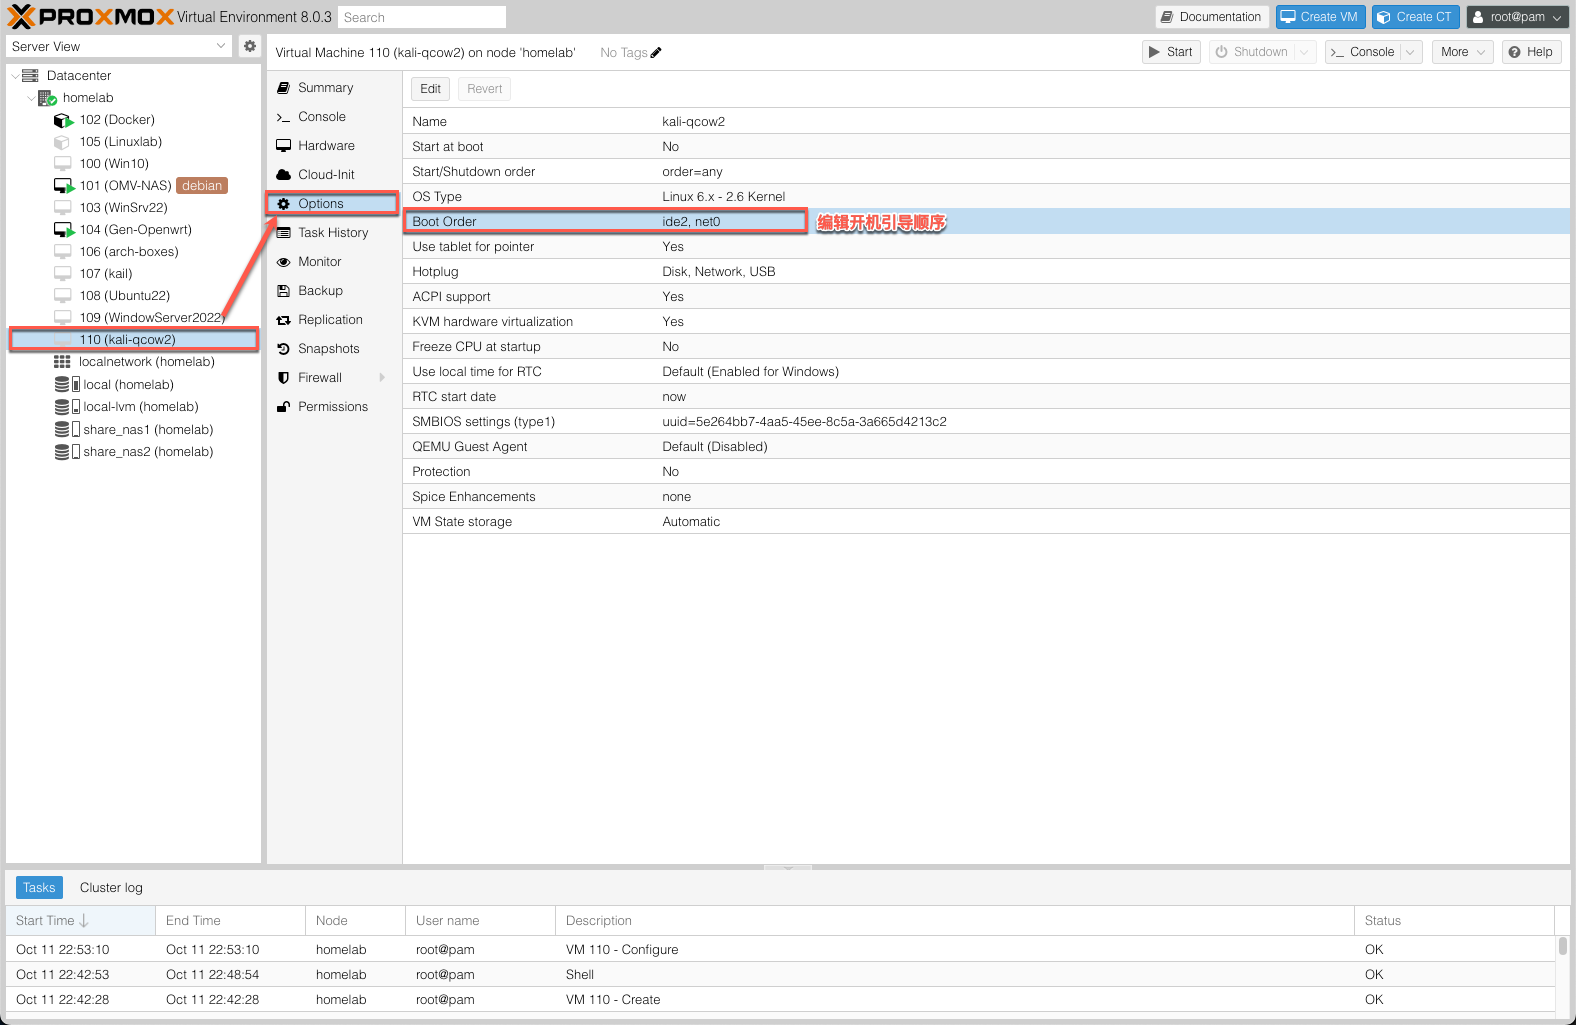Open the Snapshots menu item
1576x1025 pixels.
[333, 349]
